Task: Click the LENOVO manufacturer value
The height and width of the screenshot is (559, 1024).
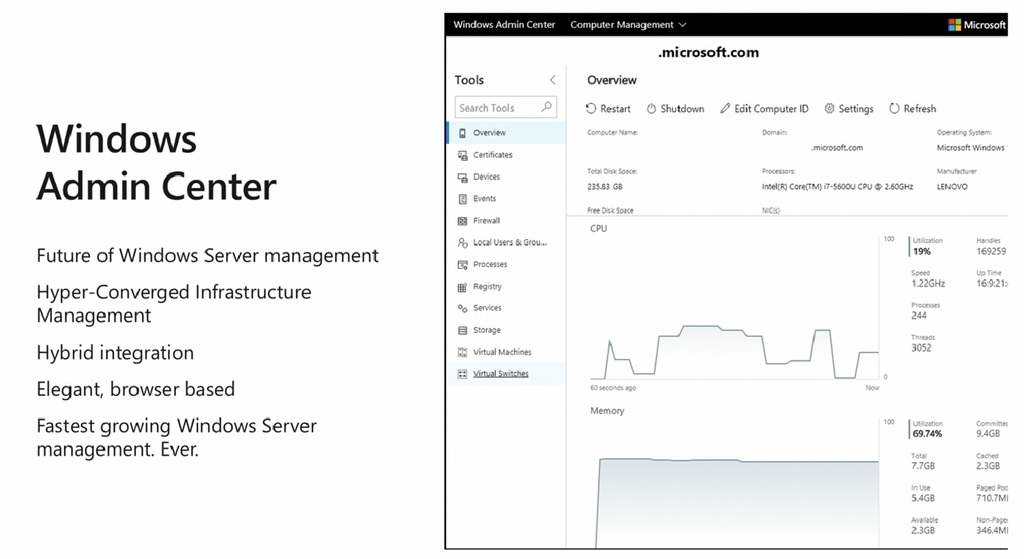Action: (952, 187)
